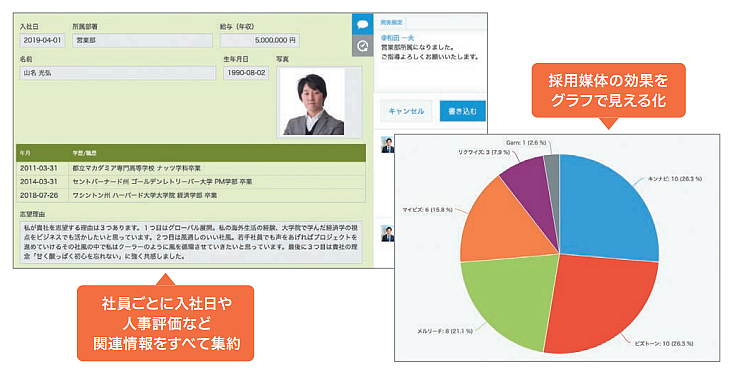The width and height of the screenshot is (732, 376).
Task: Click the chart label リクワイズ: 3 (7.9 %)
Action: [483, 152]
